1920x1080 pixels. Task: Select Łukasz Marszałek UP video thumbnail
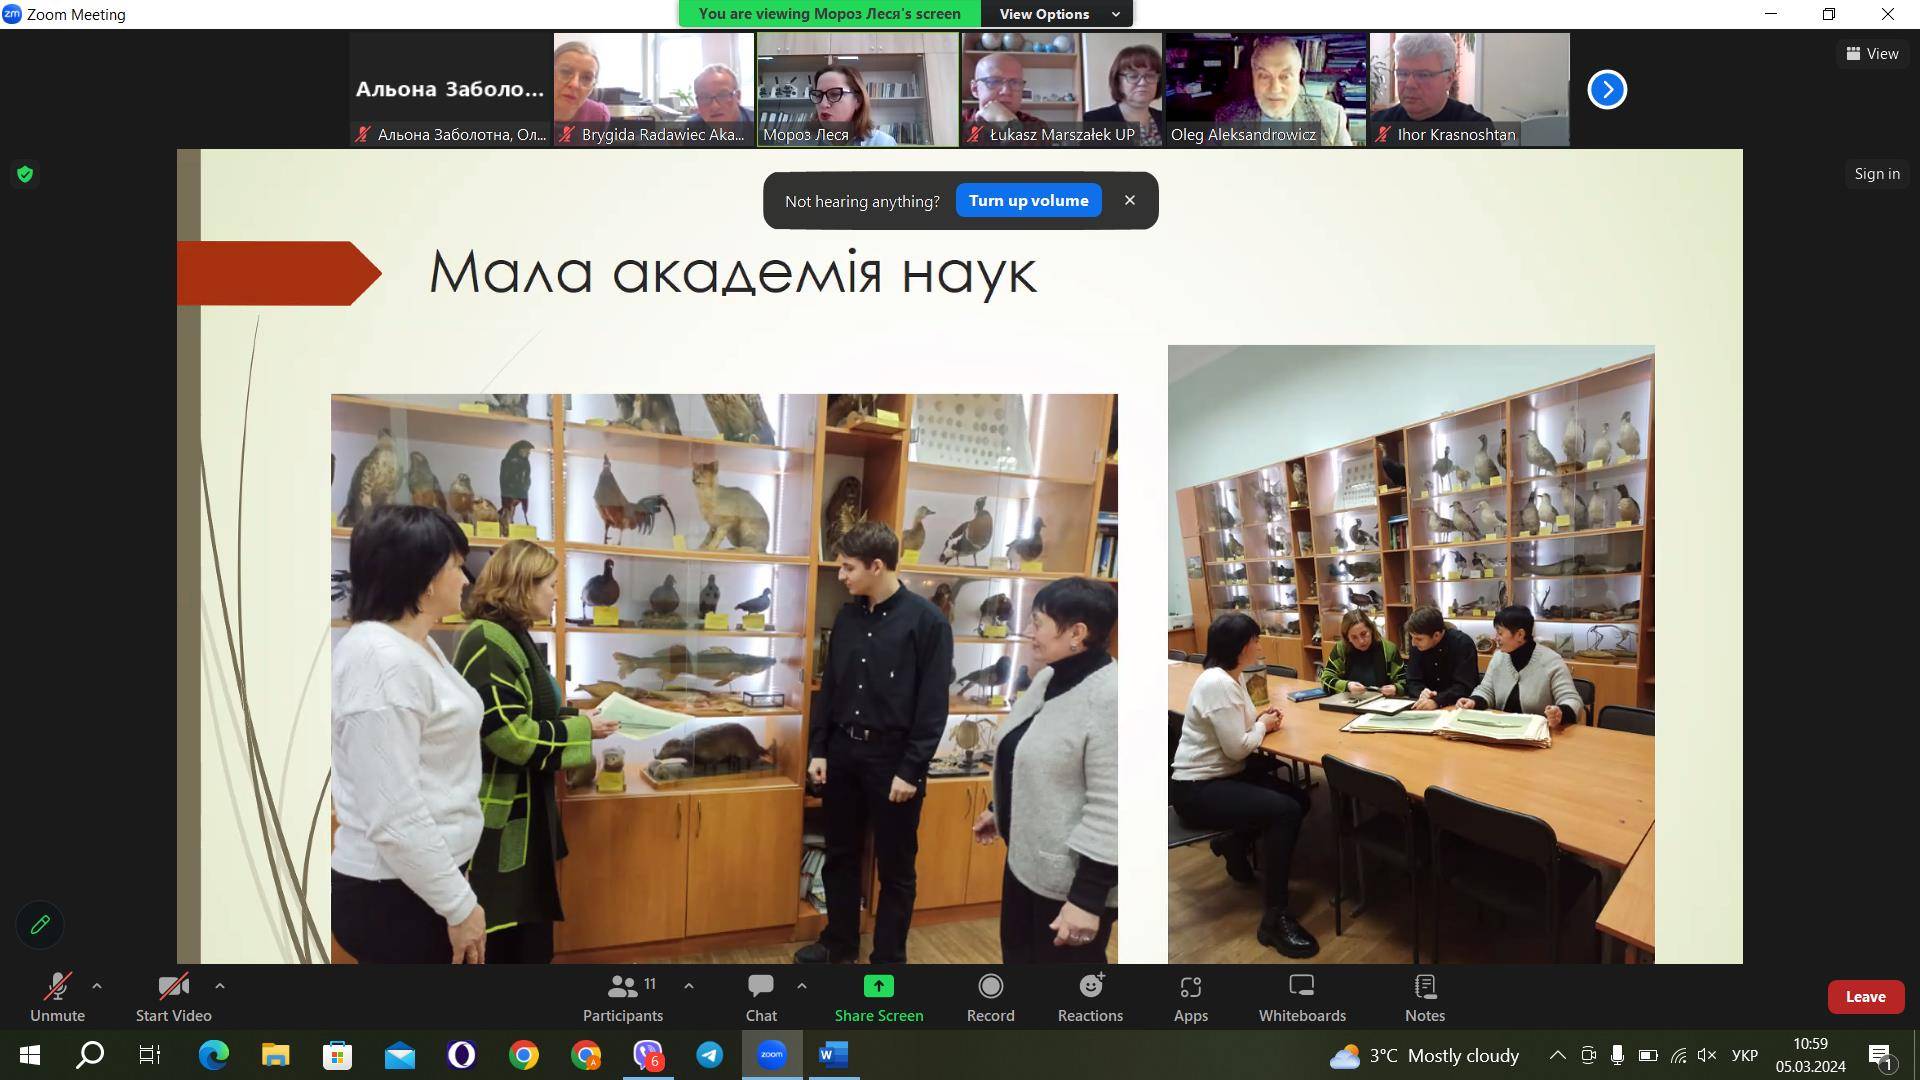[x=1062, y=89]
